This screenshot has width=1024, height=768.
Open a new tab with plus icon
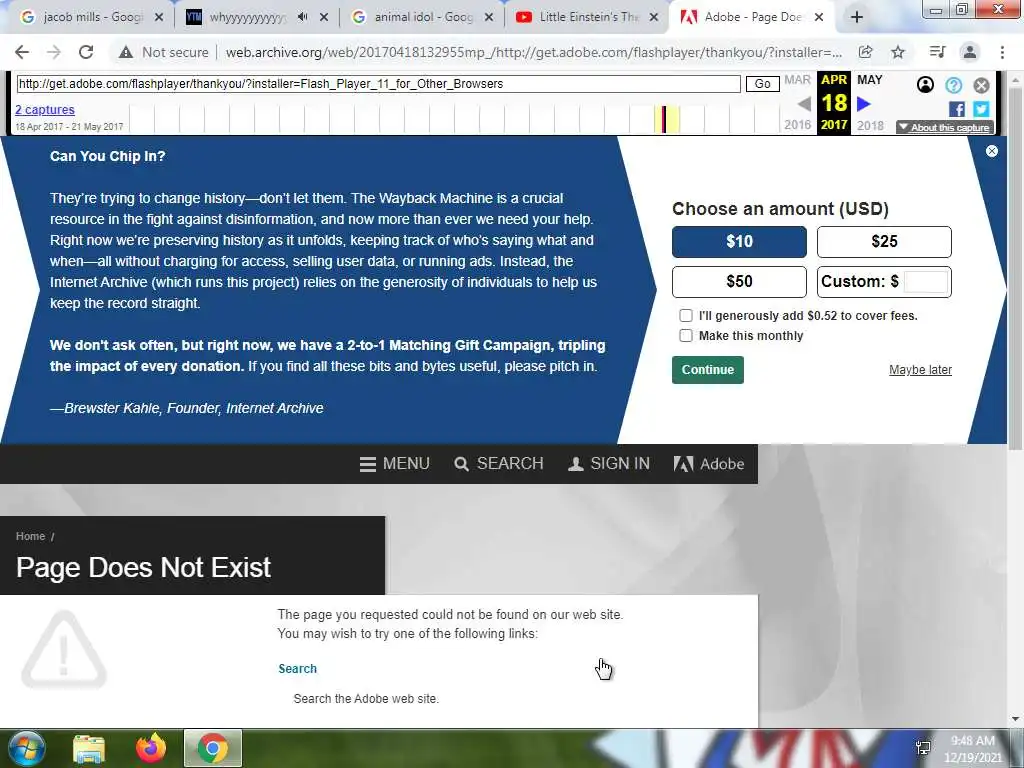tap(857, 18)
